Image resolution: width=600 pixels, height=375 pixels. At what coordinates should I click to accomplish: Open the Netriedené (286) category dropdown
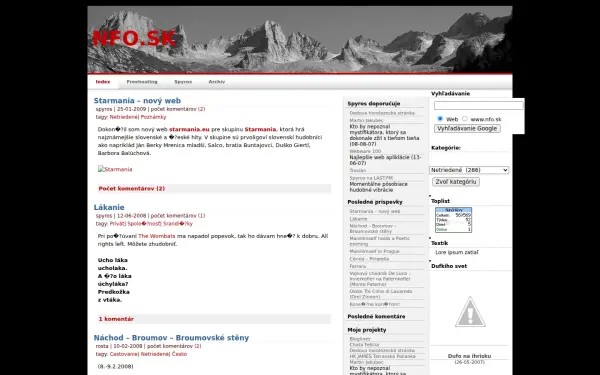(x=469, y=170)
